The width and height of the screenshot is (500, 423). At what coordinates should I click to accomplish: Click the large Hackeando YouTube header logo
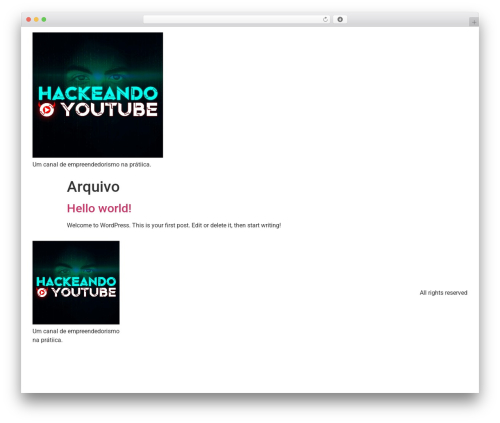[x=98, y=95]
